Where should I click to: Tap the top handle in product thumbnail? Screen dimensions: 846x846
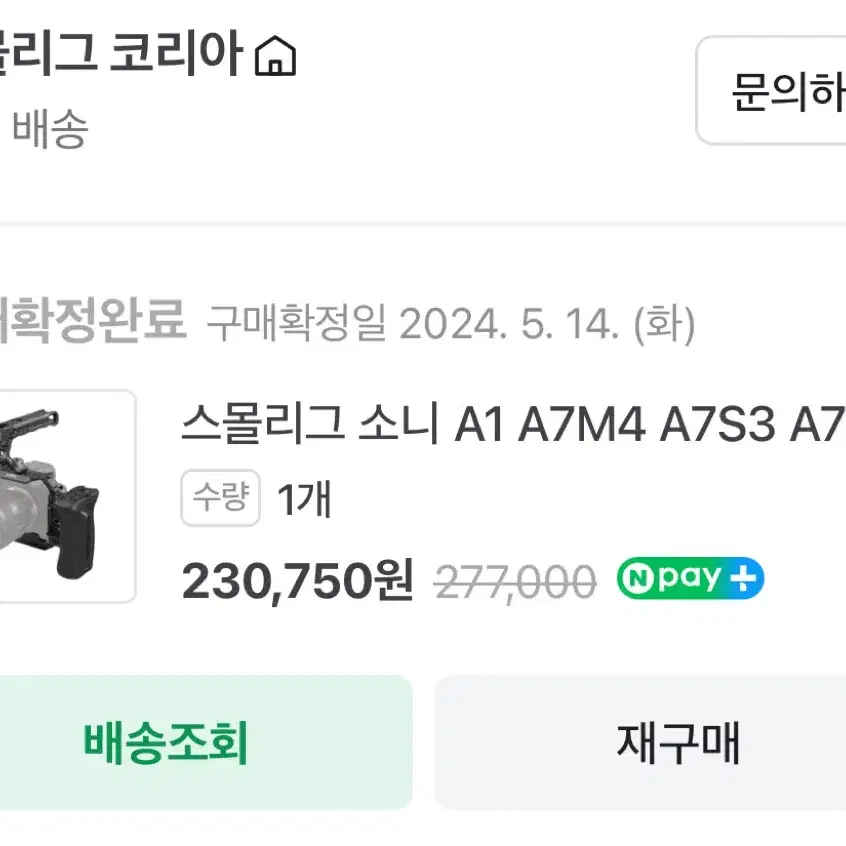point(30,423)
